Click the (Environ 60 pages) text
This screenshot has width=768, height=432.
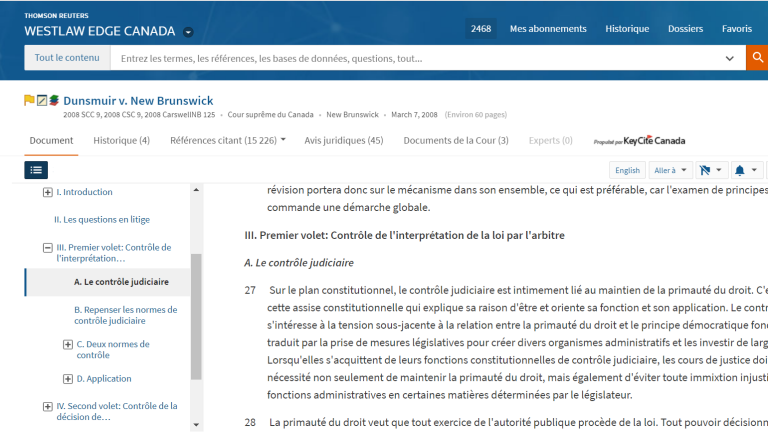pyautogui.click(x=476, y=115)
